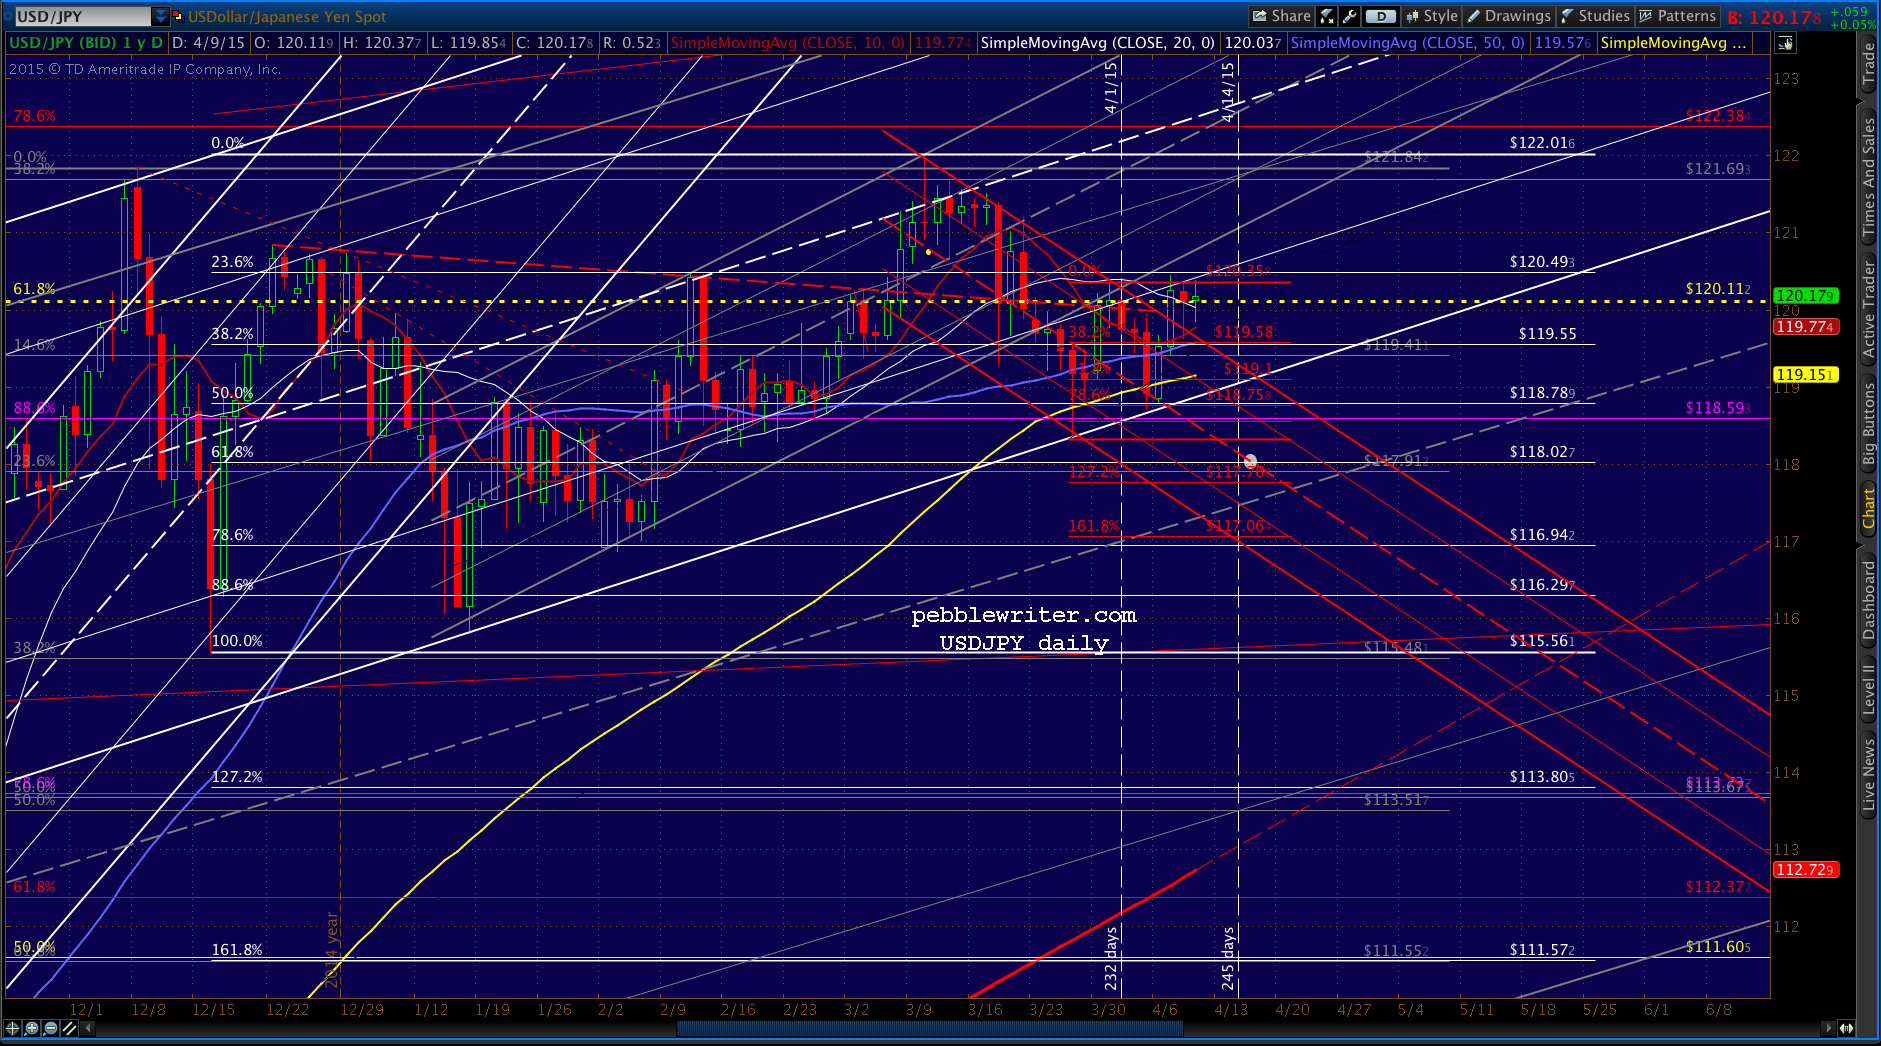Click inside the USD/JPY symbol input field
This screenshot has width=1881, height=1046.
[83, 16]
